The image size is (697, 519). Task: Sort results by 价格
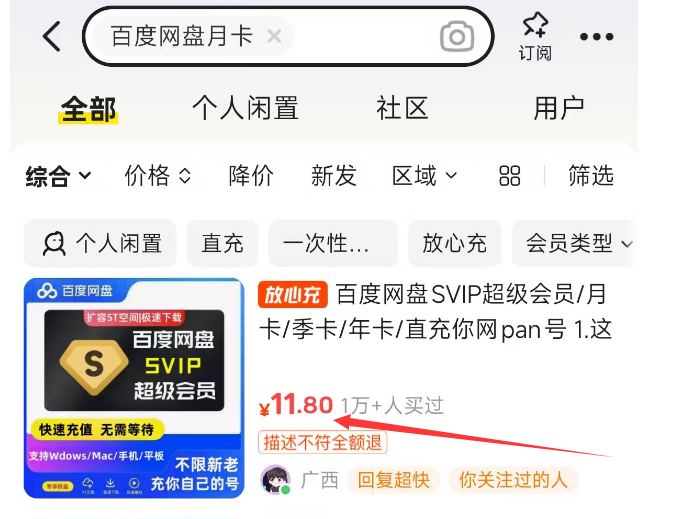(x=157, y=176)
